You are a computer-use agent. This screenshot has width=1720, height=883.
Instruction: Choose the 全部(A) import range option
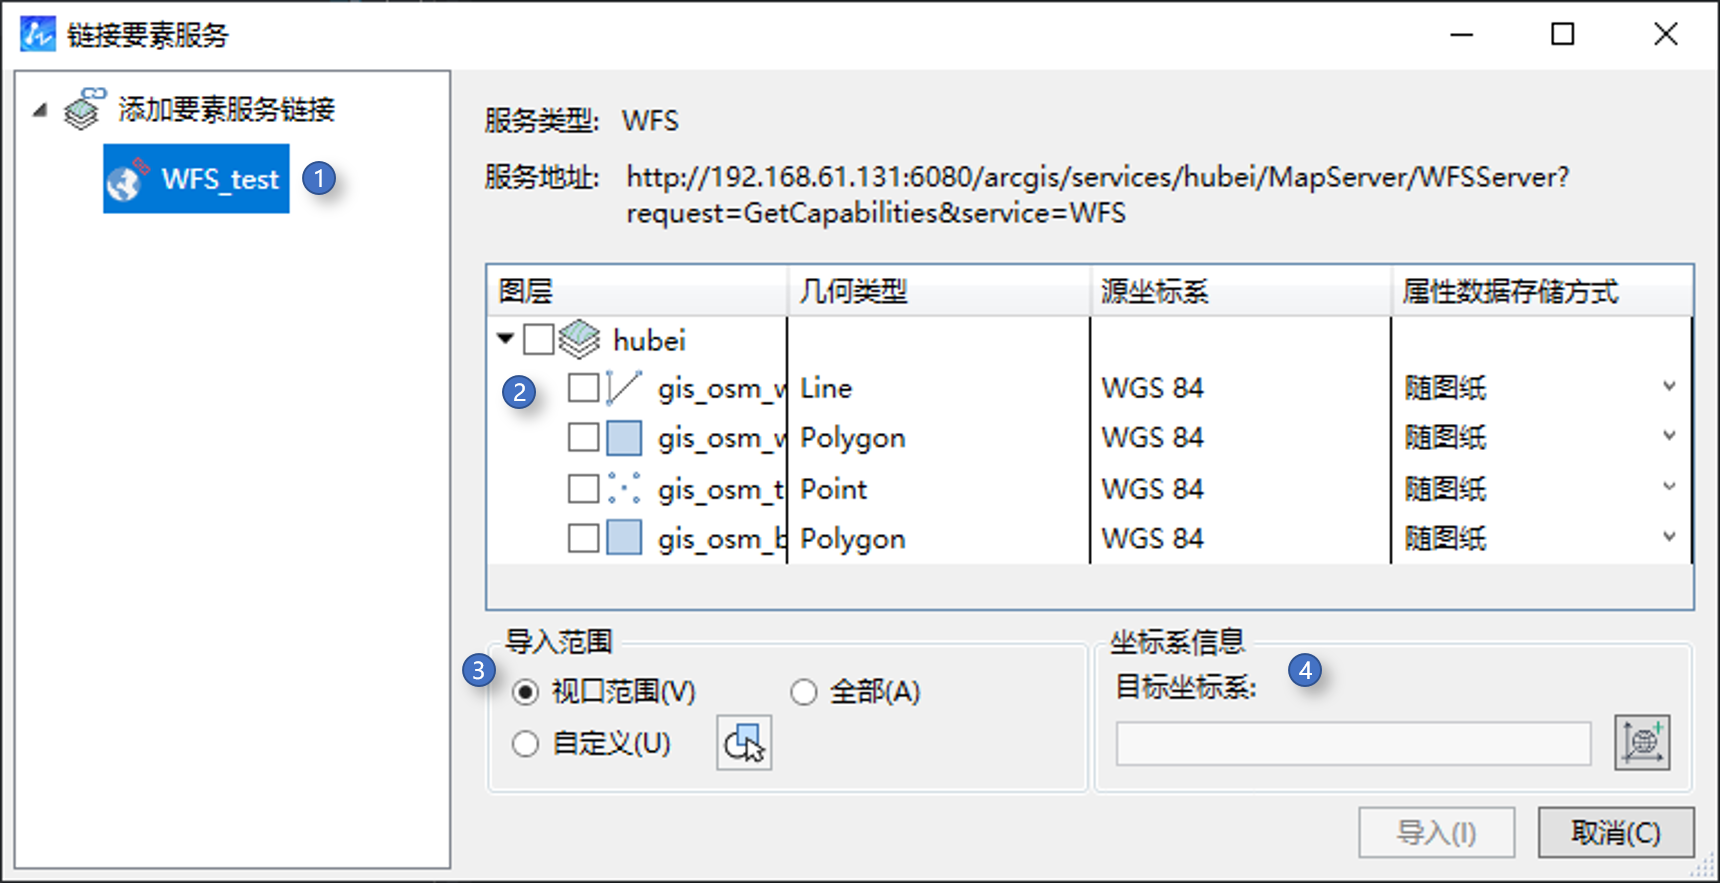tap(803, 692)
